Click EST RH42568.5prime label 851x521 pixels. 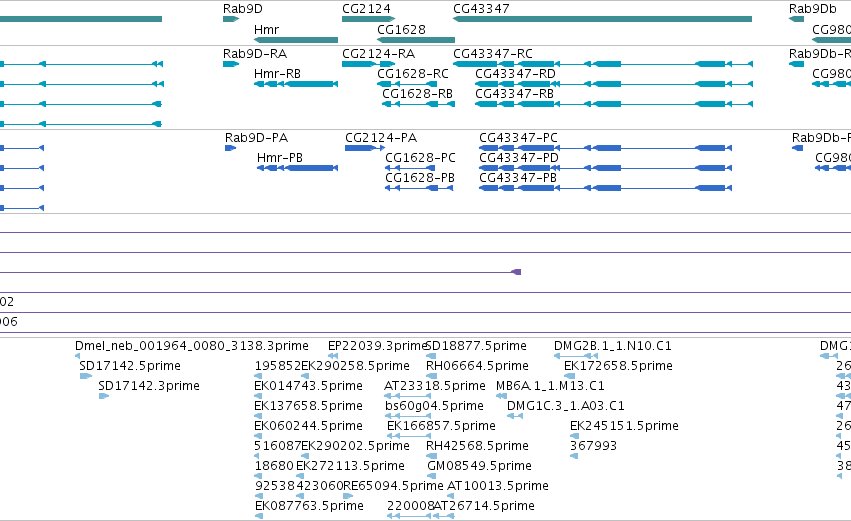pyautogui.click(x=477, y=446)
